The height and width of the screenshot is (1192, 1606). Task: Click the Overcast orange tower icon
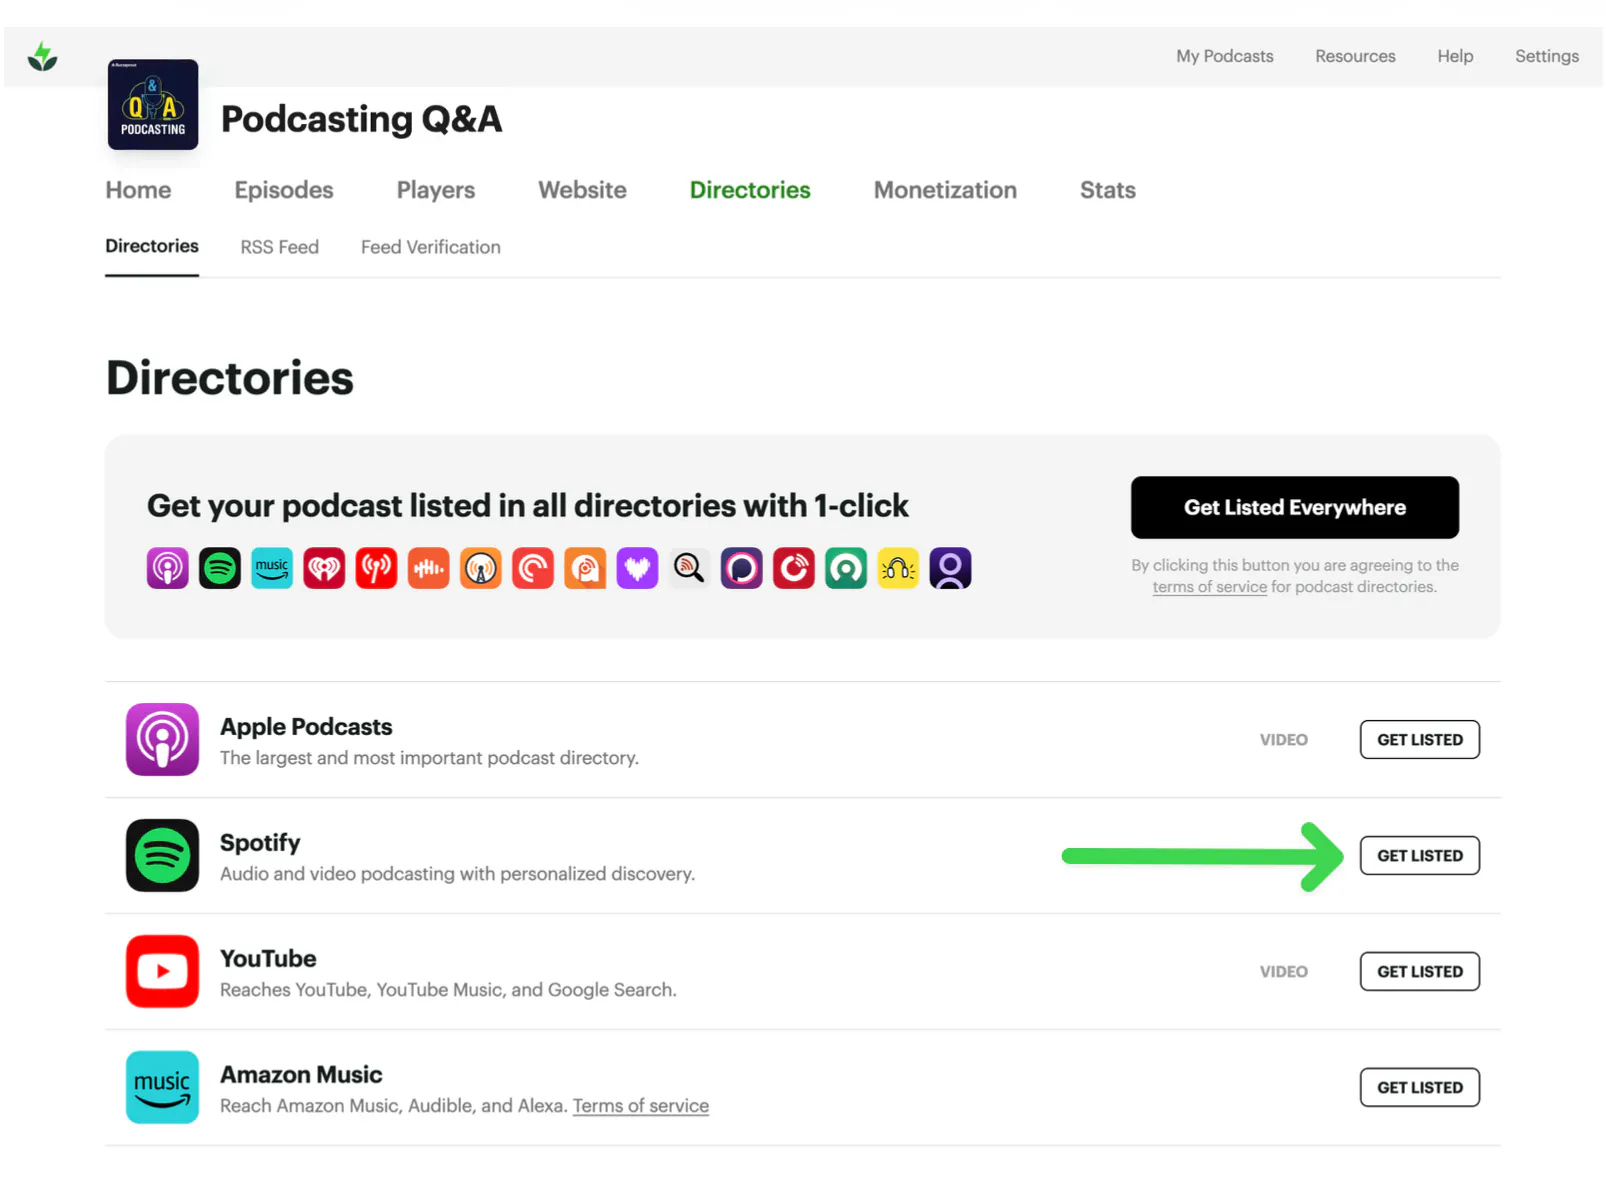pos(481,568)
